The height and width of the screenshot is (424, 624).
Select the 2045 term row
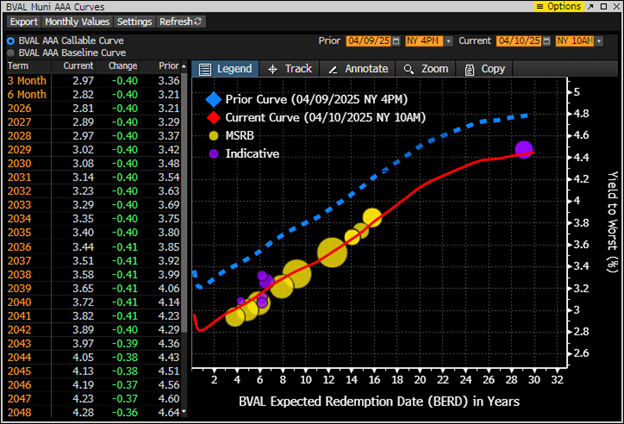(x=94, y=371)
